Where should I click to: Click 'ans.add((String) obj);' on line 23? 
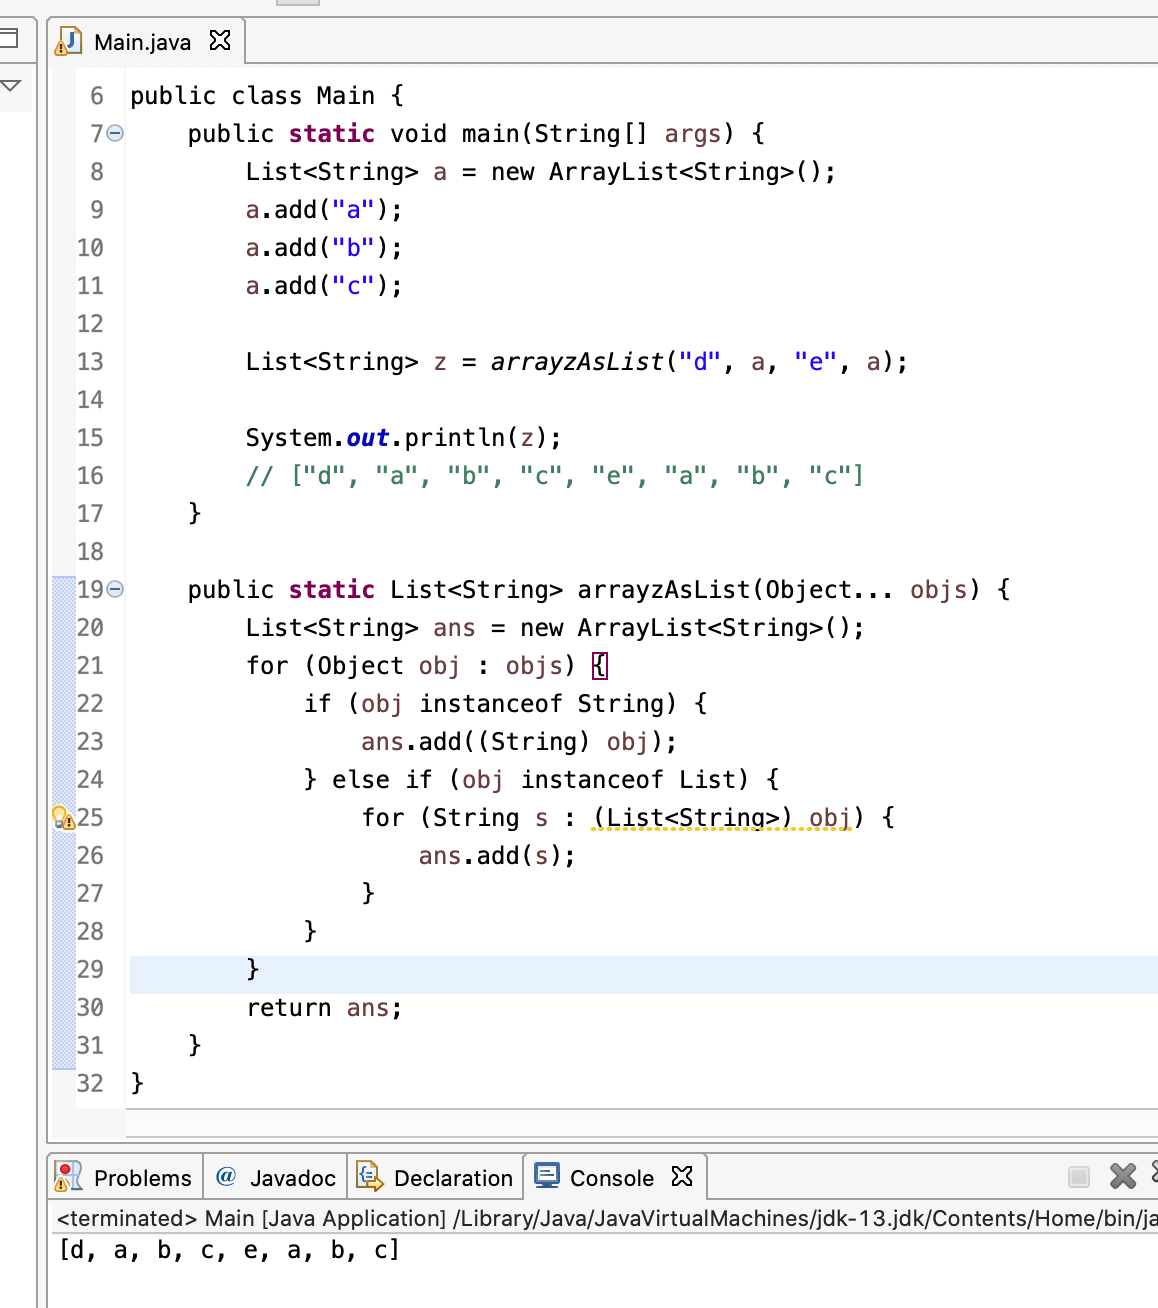[519, 742]
